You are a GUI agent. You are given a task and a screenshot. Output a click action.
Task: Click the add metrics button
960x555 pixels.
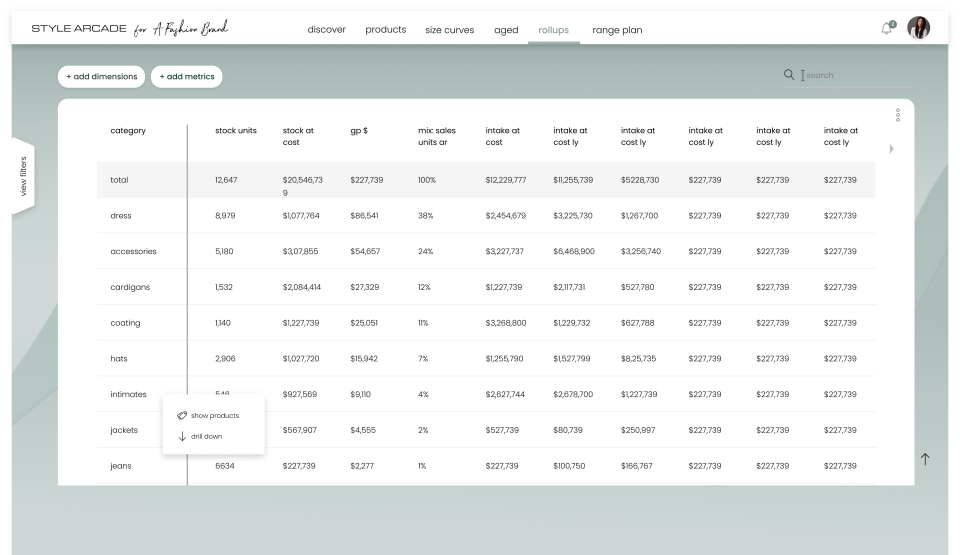coord(187,77)
